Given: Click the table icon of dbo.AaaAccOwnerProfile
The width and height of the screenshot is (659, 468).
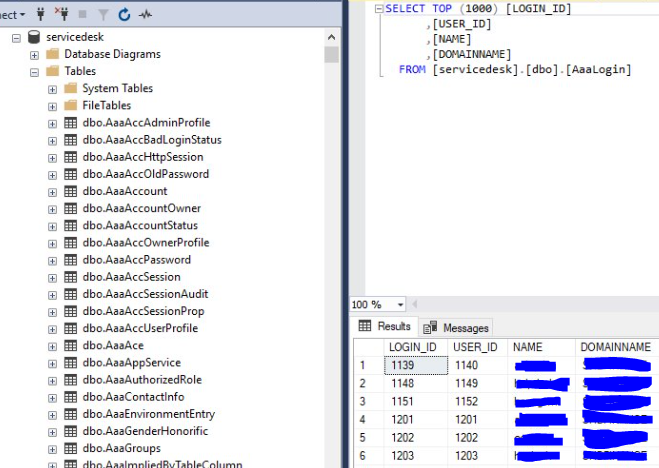Looking at the screenshot, I should tap(71, 243).
